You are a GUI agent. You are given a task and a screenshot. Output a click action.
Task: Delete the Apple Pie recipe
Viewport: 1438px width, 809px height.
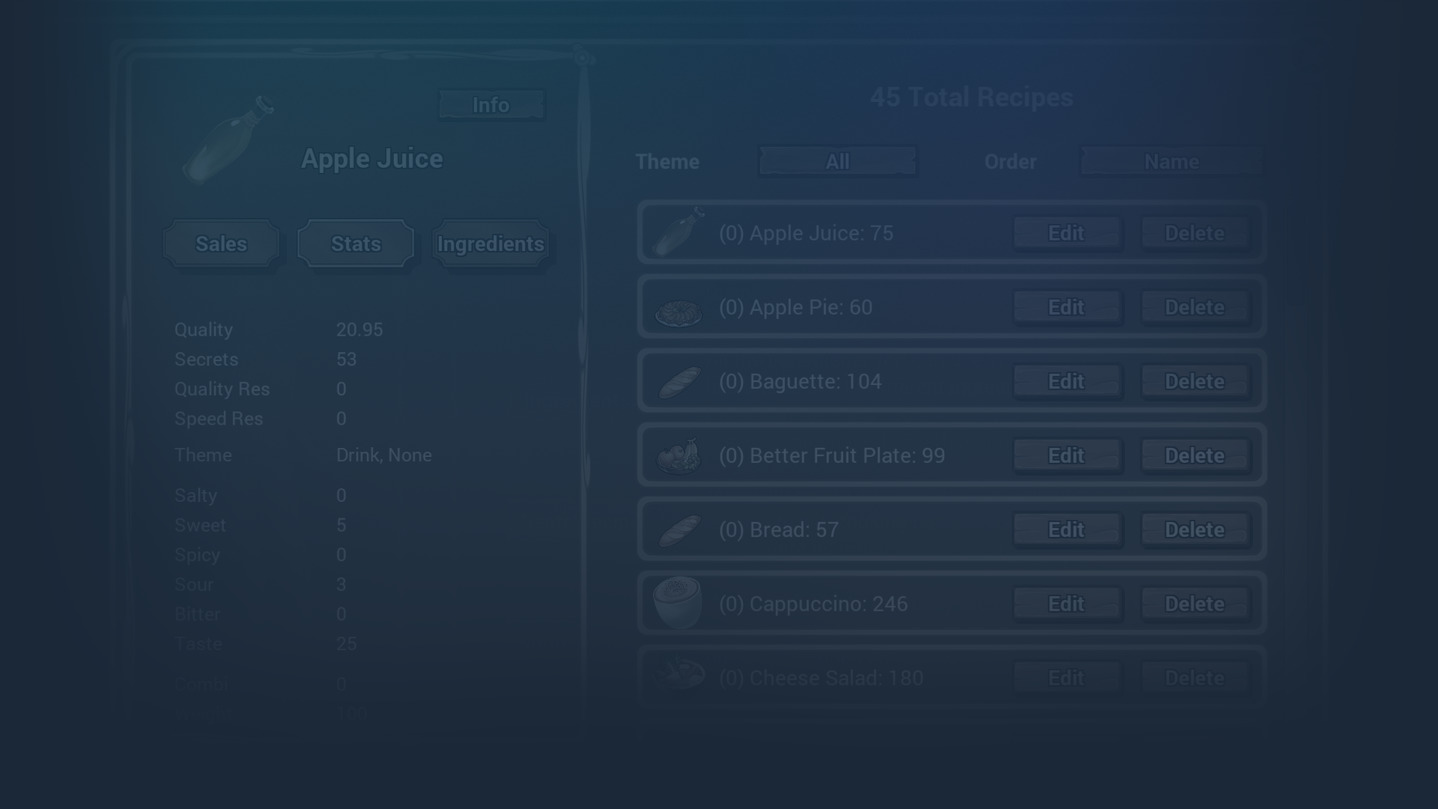coord(1194,307)
